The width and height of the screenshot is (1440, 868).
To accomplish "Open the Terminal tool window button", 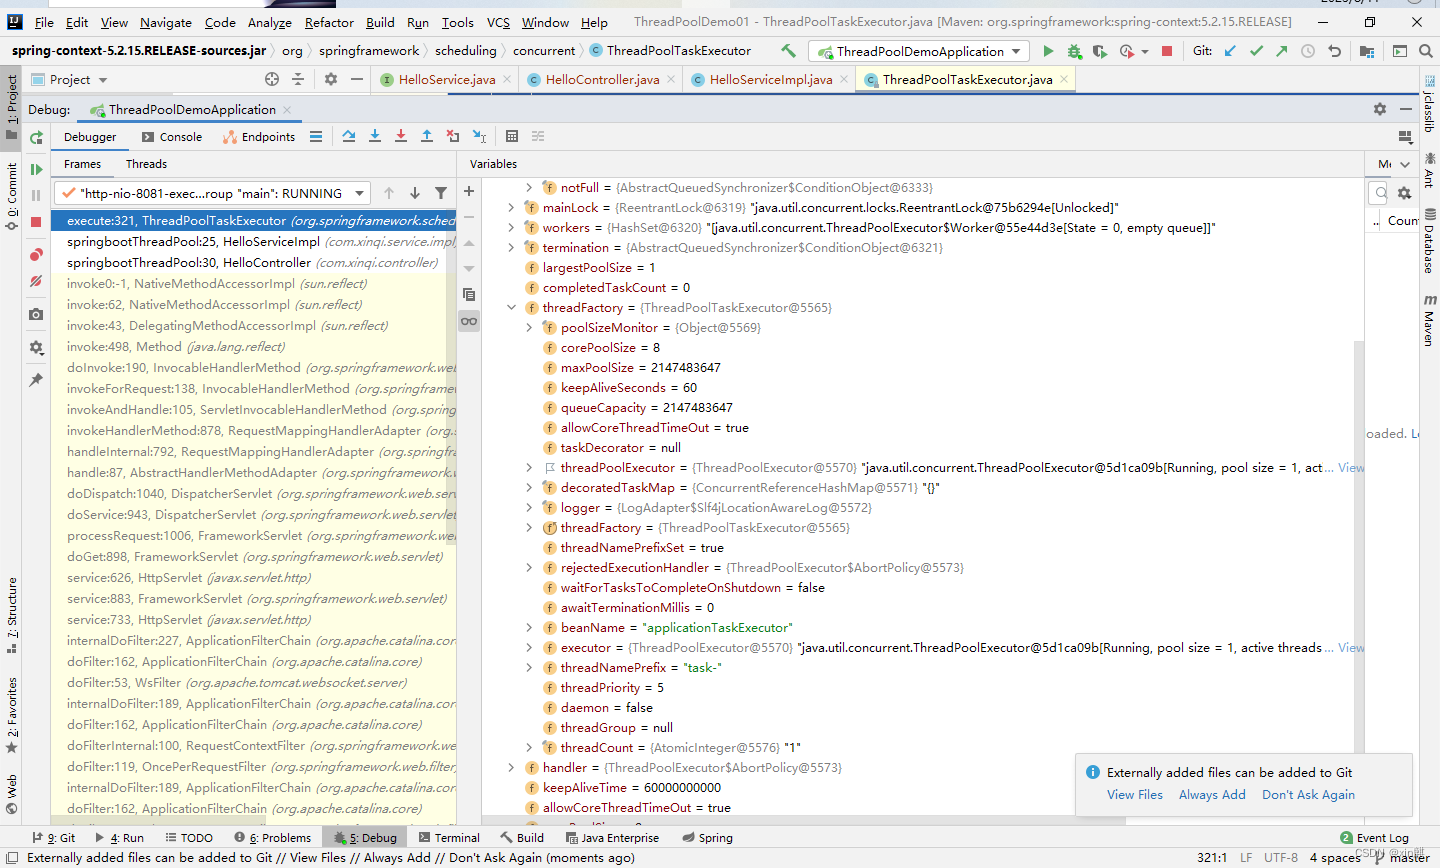I will 449,838.
